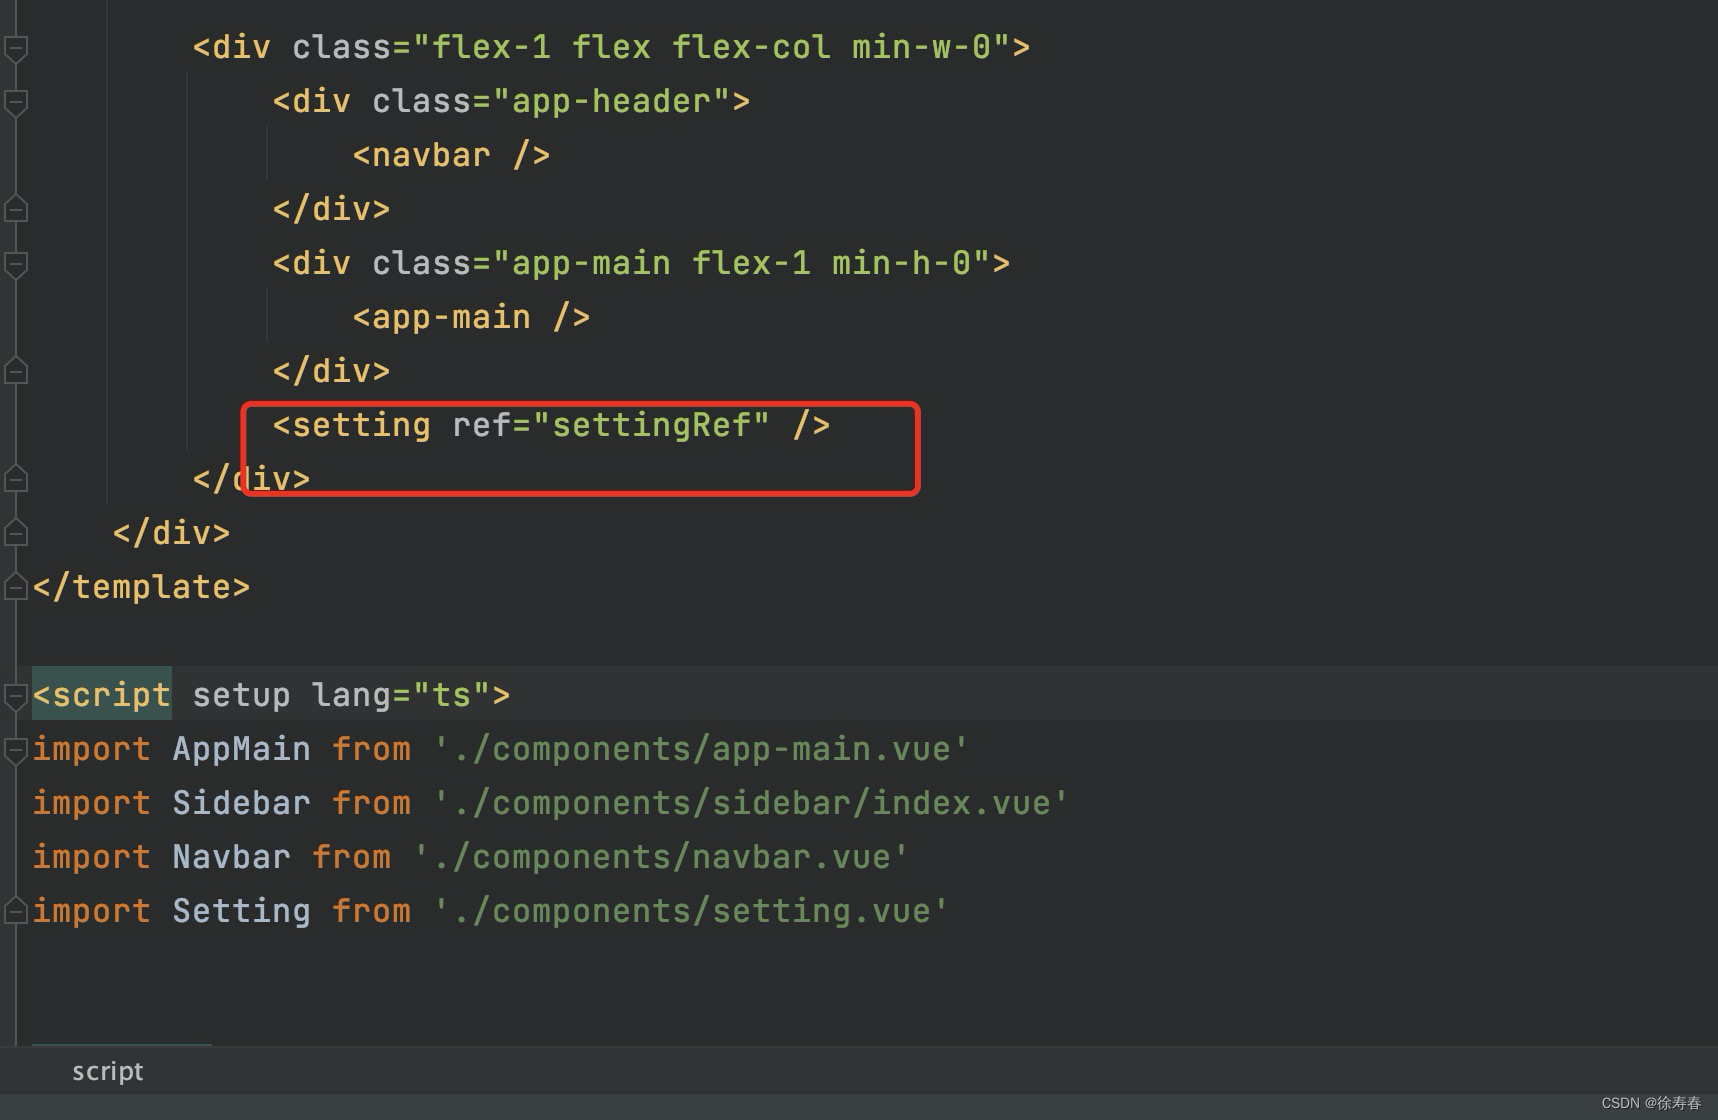
Task: Open './components/navbar.vue' import path
Action: [661, 858]
